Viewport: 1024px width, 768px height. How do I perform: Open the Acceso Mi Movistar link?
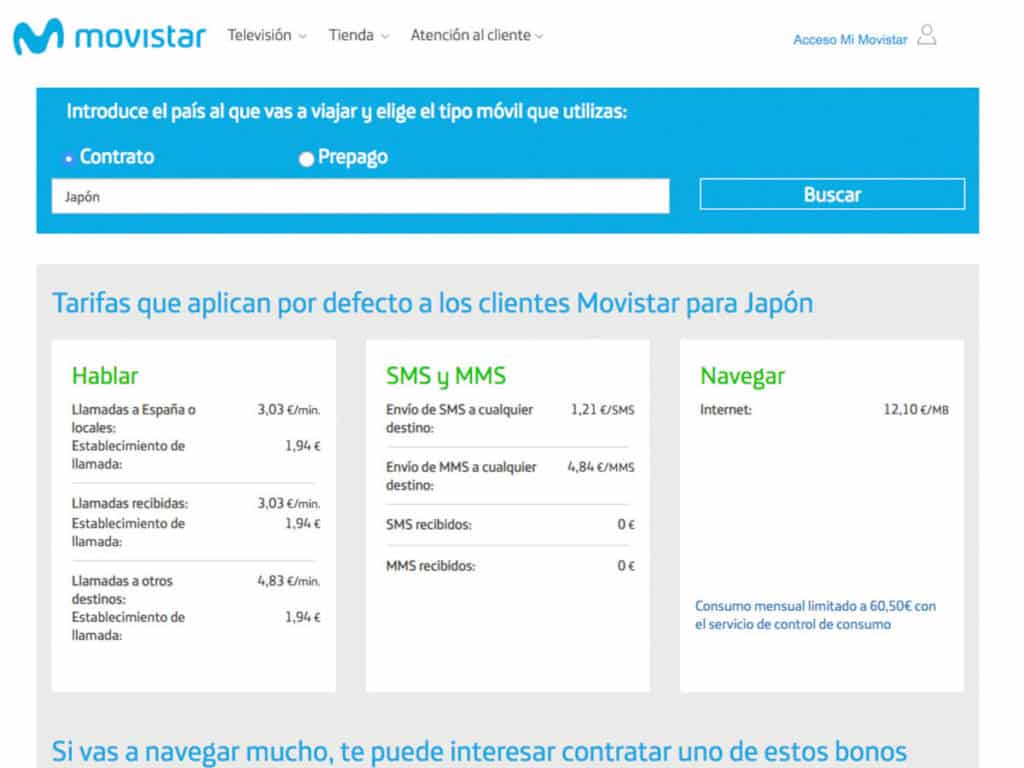click(x=850, y=40)
